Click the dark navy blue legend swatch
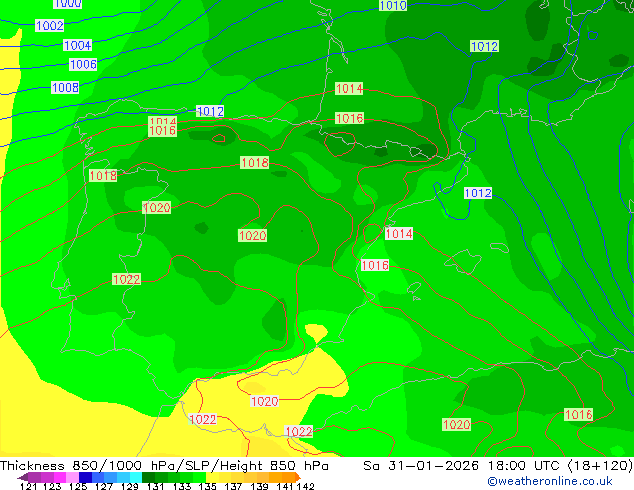The width and height of the screenshot is (634, 490). tap(85, 477)
